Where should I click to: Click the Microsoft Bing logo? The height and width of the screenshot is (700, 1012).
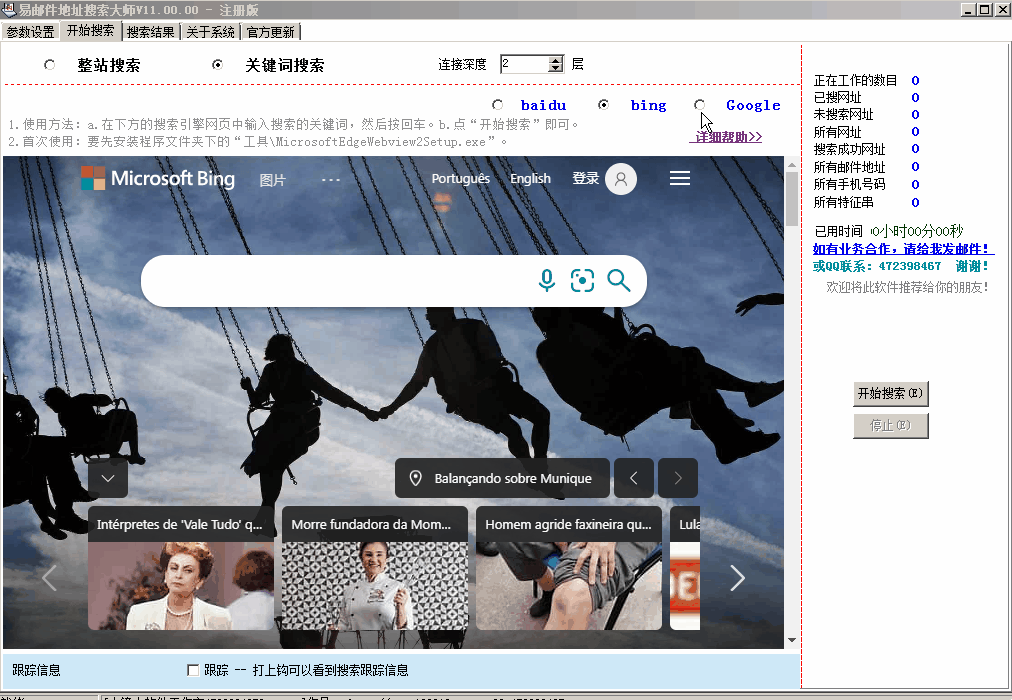[158, 179]
